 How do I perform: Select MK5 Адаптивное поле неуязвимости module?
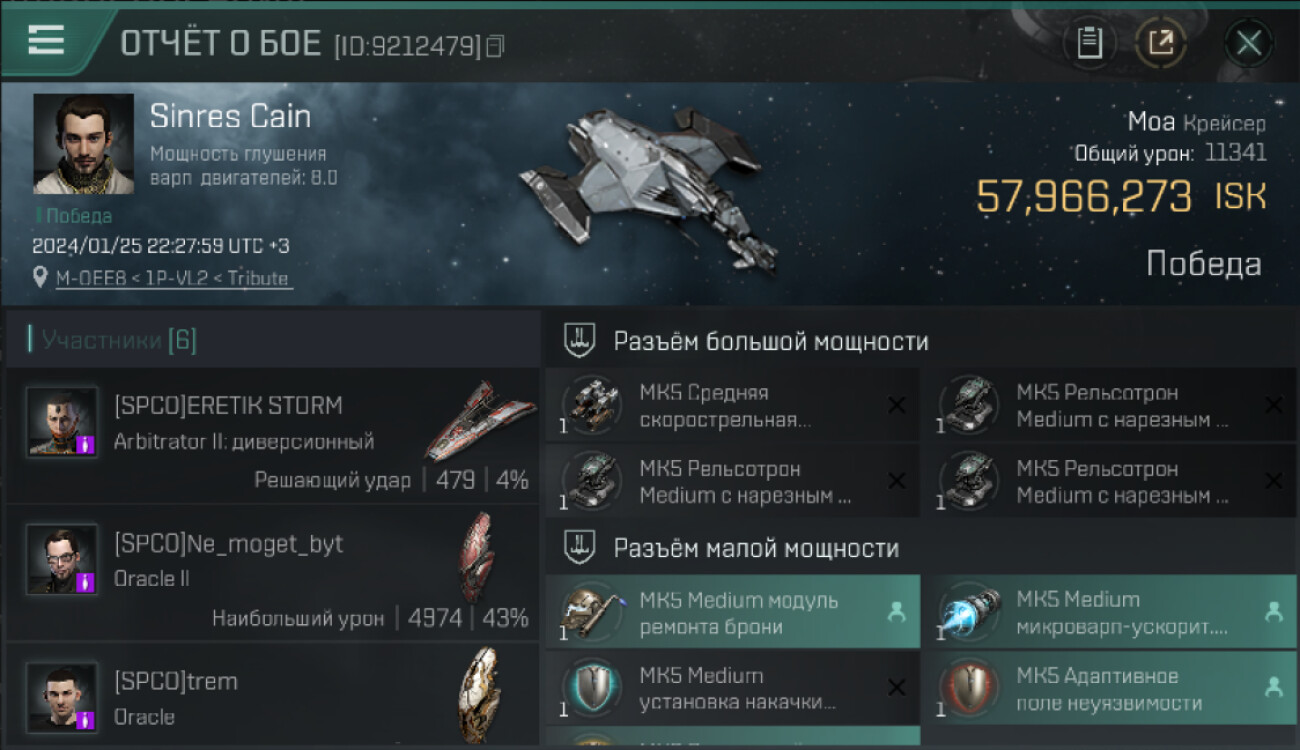point(1111,689)
